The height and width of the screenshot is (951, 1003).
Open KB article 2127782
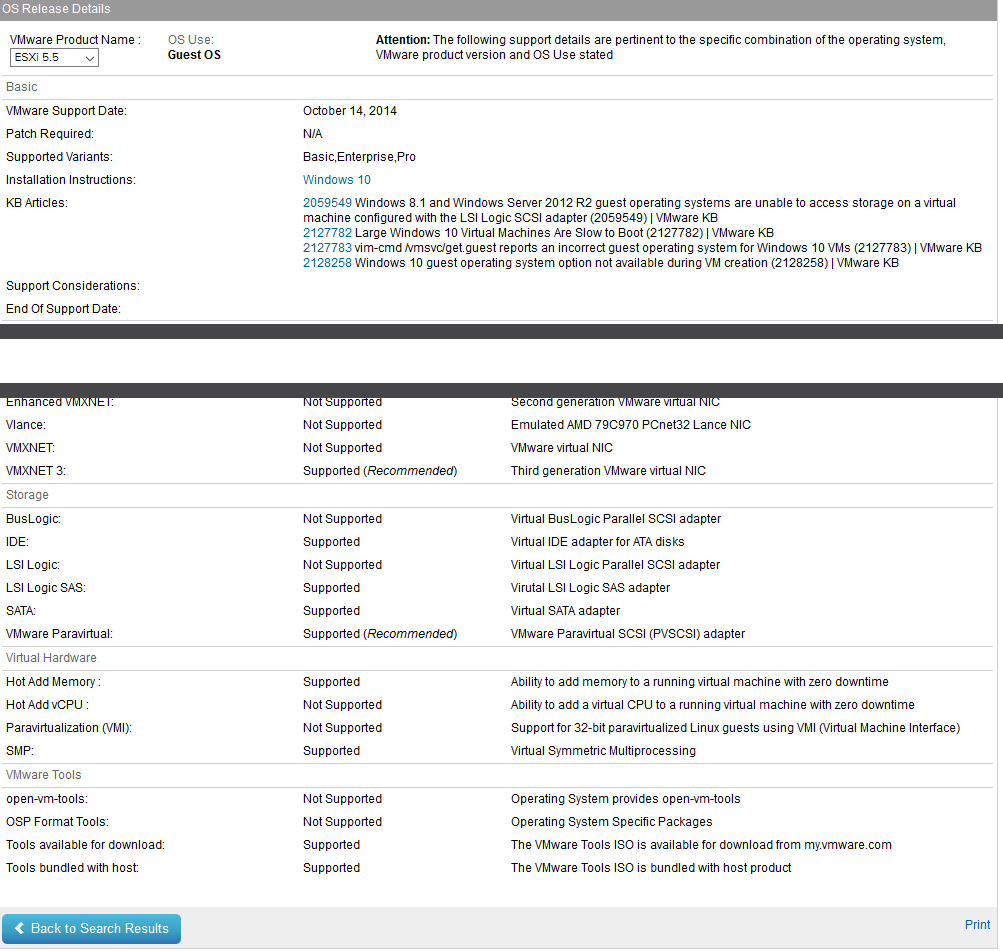pos(327,233)
